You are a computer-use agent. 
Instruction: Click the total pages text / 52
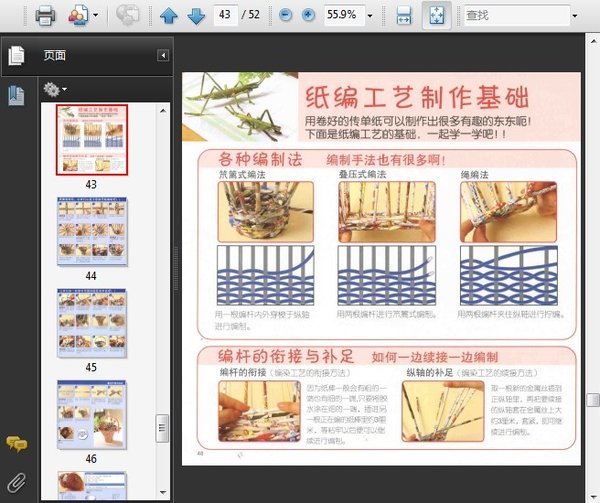(x=251, y=15)
